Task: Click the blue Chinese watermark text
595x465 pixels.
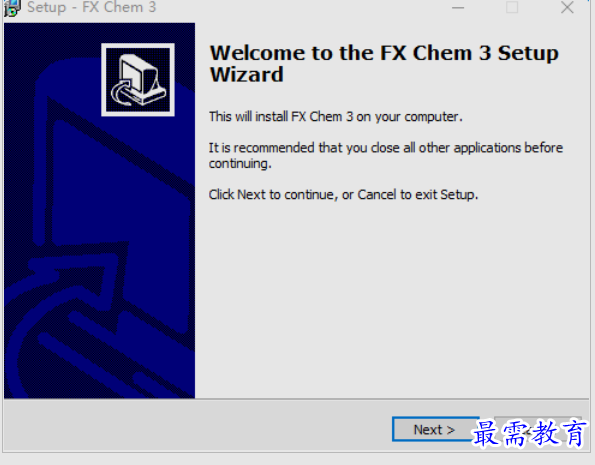Action: (529, 433)
